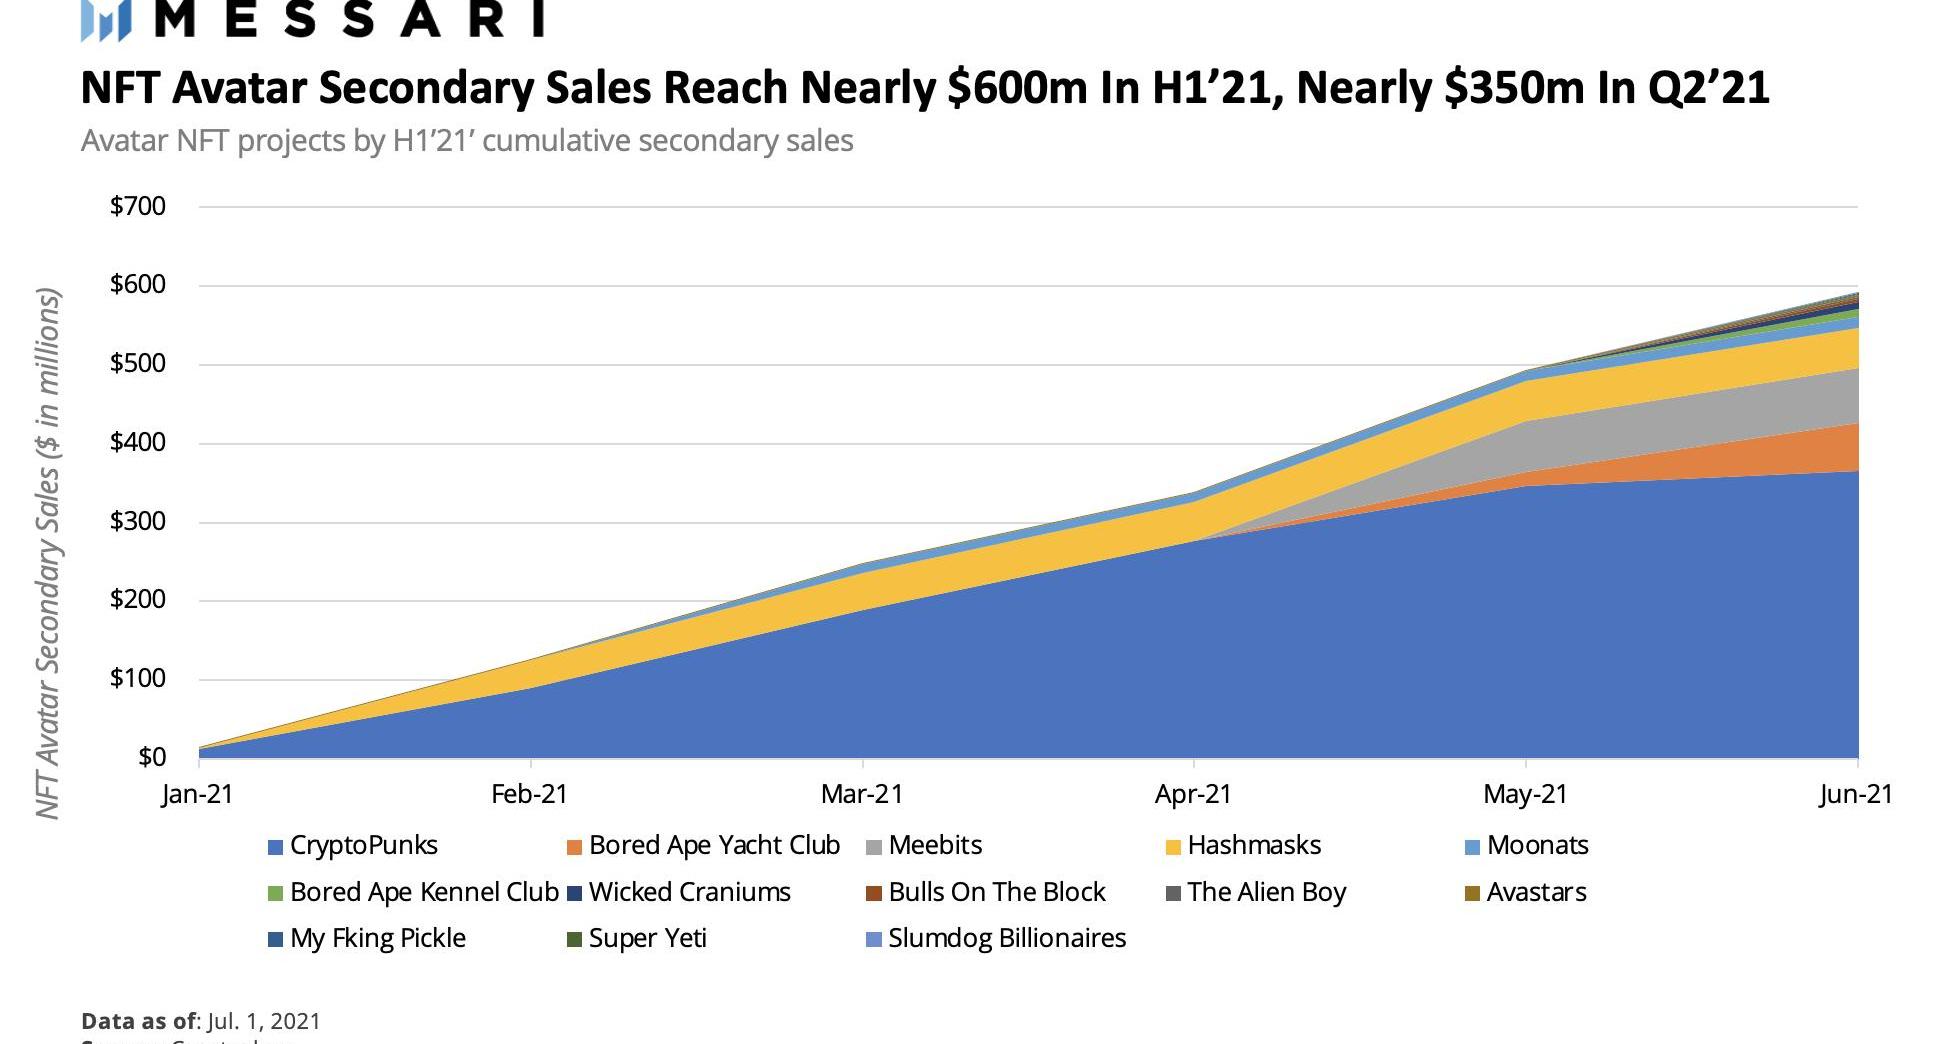Click the Super Yeti legend label

(648, 939)
